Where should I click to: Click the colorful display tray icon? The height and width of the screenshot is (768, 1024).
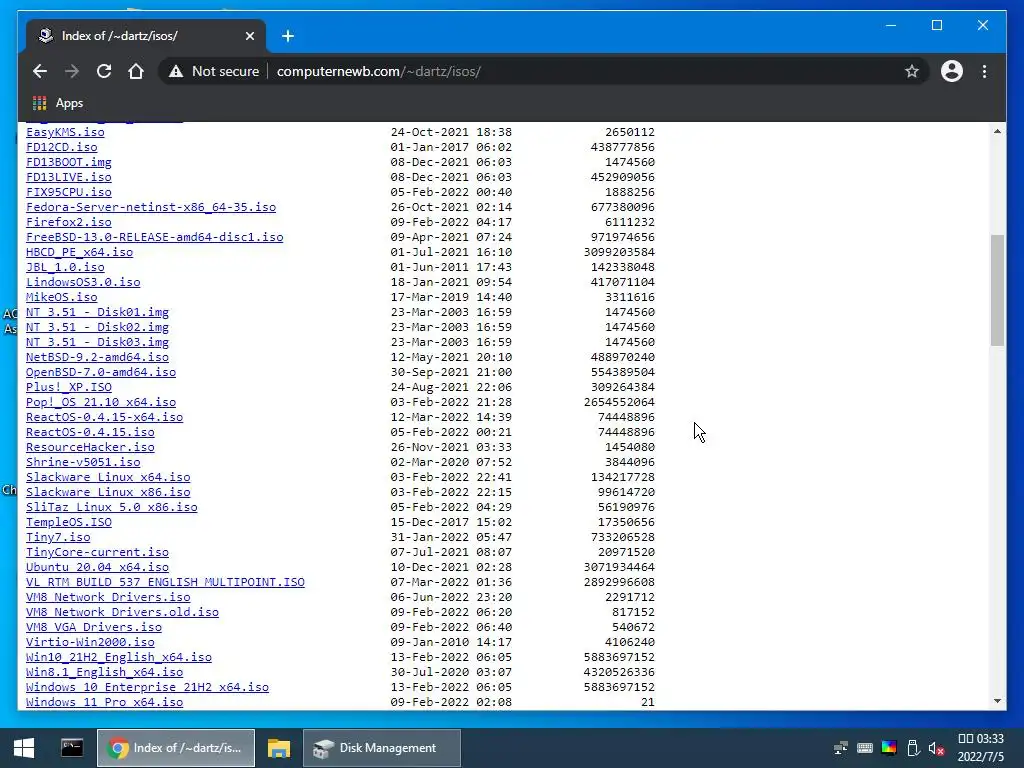tap(889, 748)
